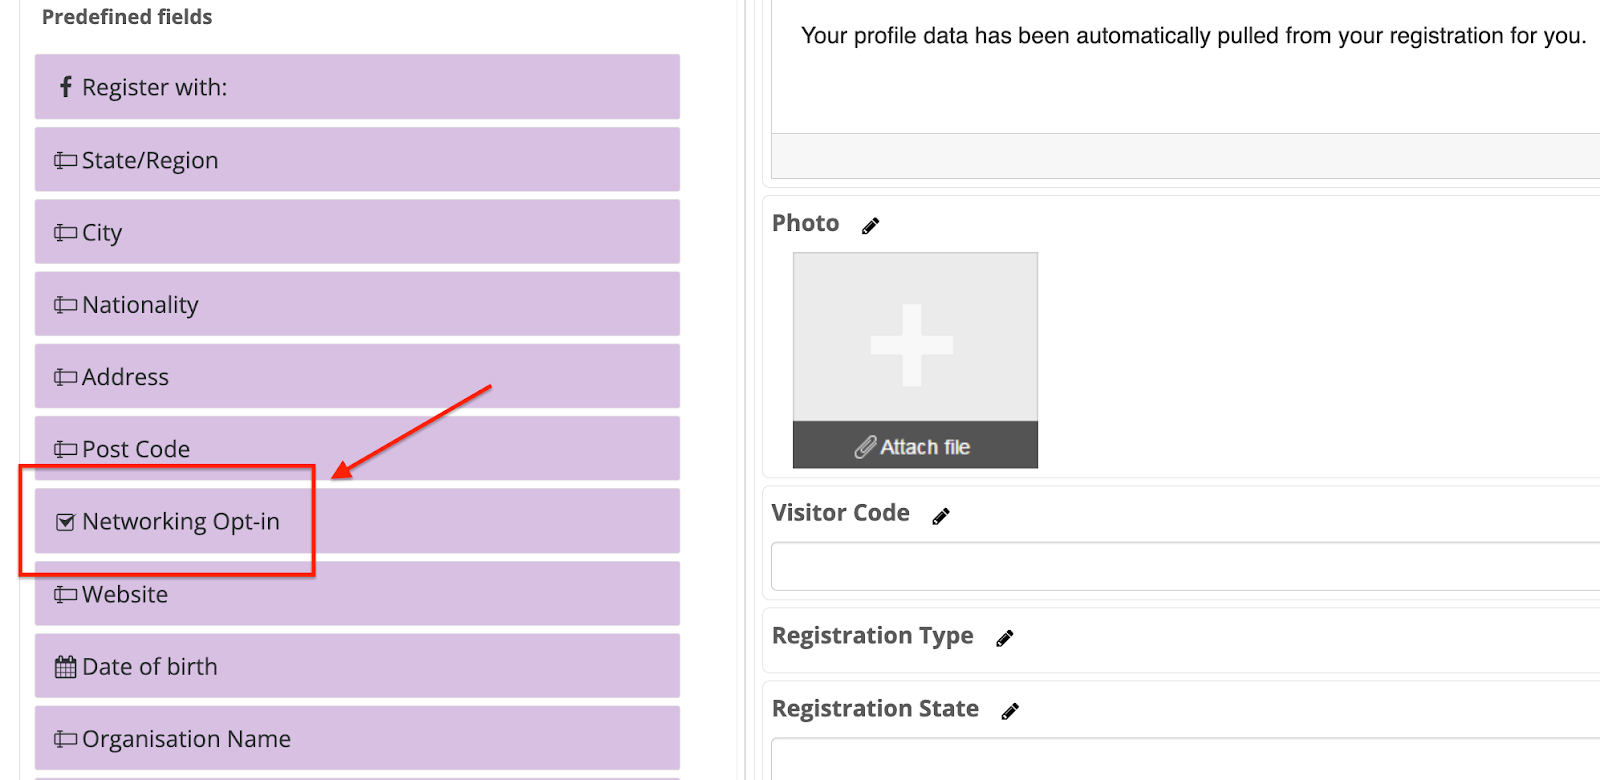Viewport: 1600px width, 780px height.
Task: Click the paperclip icon on Attach file
Action: (865, 447)
